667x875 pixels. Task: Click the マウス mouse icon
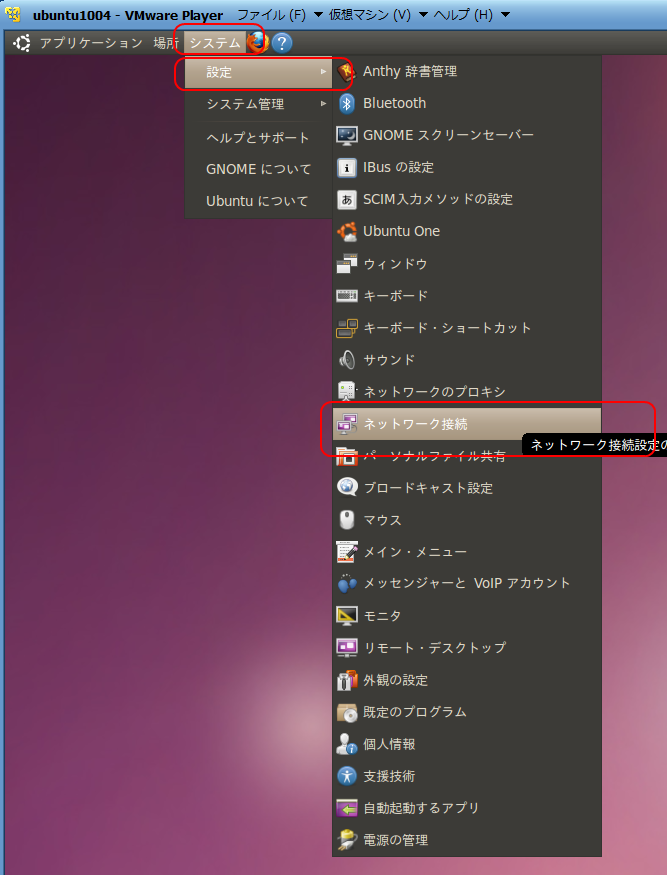click(x=347, y=520)
